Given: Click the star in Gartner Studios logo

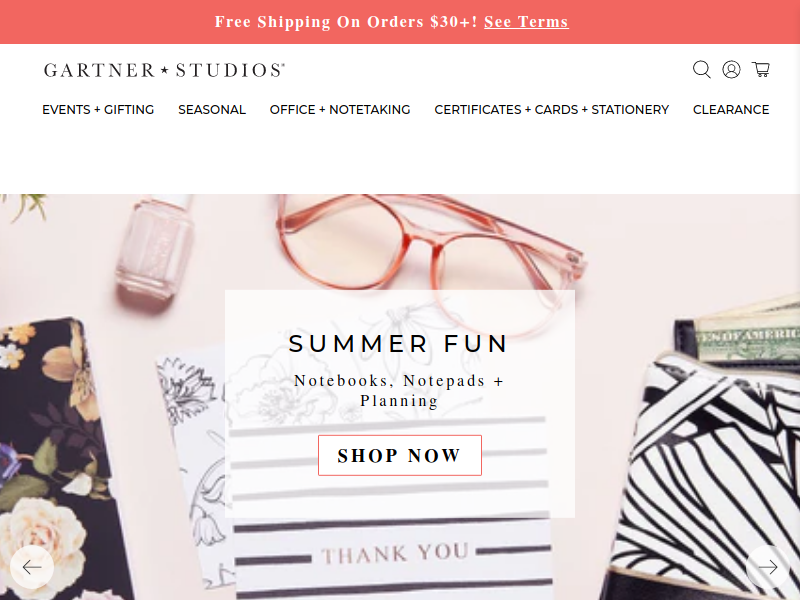Looking at the screenshot, I should point(164,70).
